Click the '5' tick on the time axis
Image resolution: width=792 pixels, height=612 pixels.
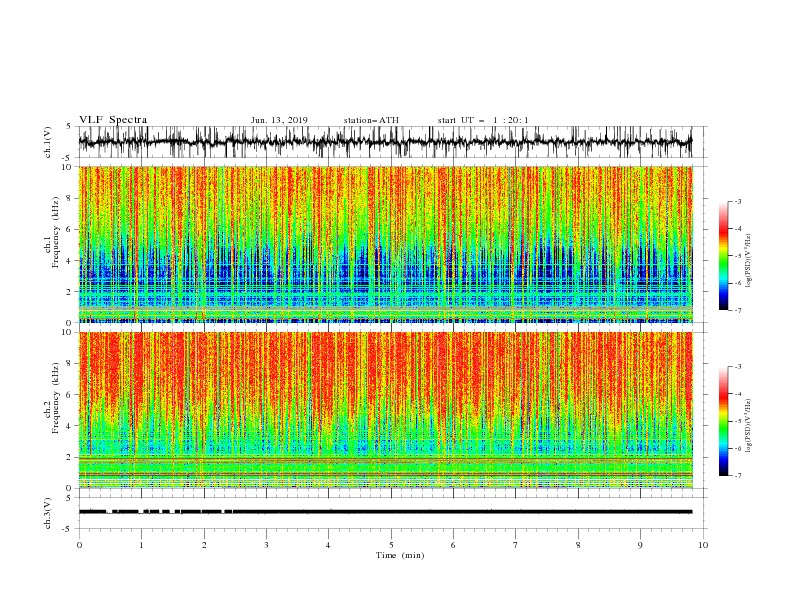(x=391, y=545)
